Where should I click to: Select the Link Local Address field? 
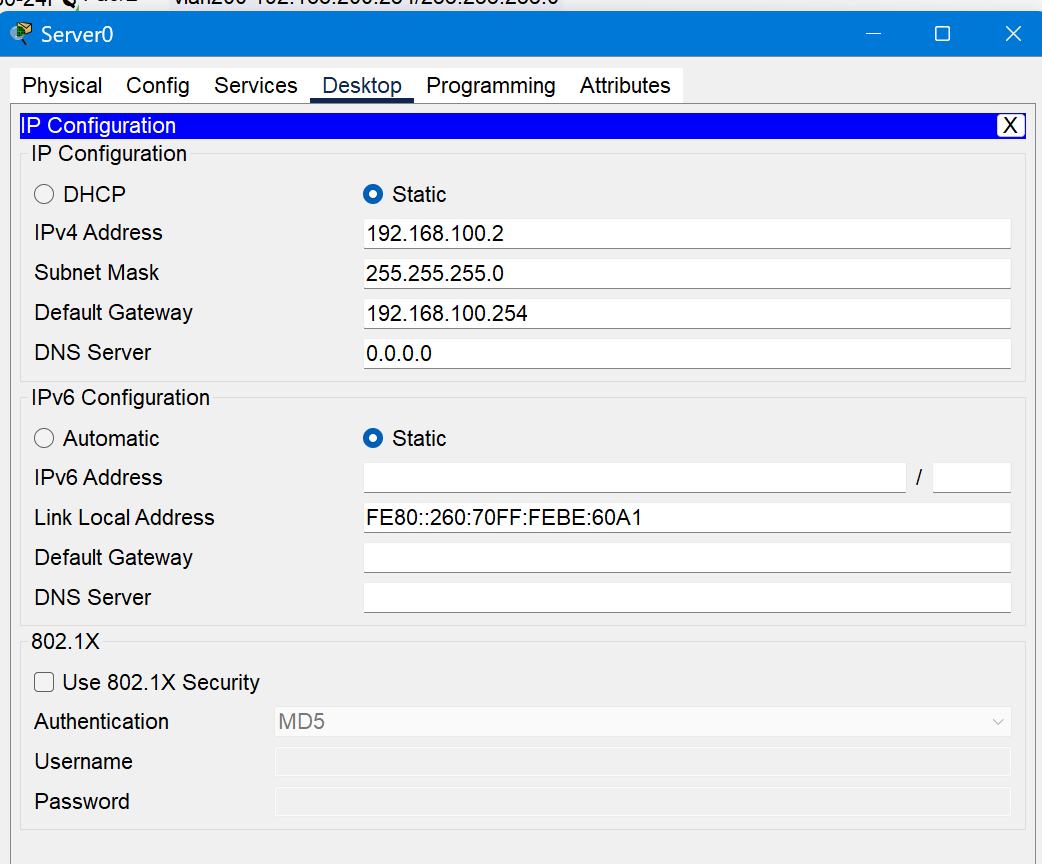[x=686, y=517]
